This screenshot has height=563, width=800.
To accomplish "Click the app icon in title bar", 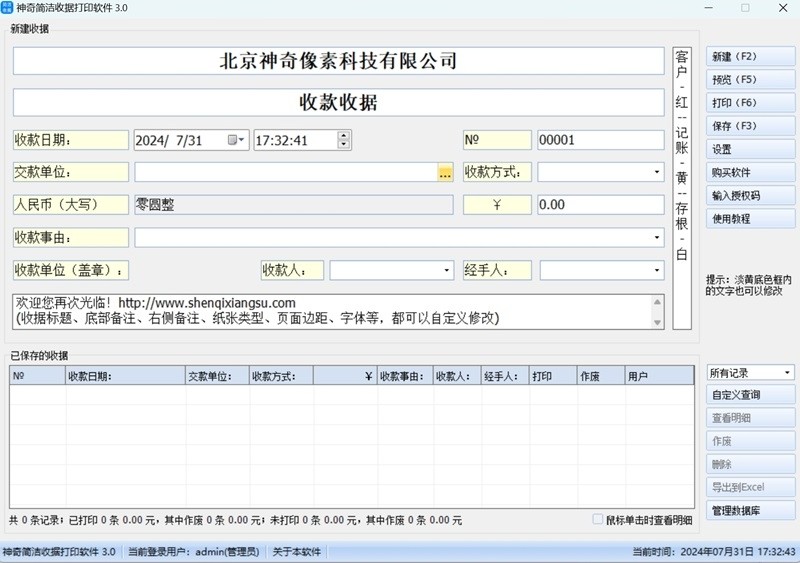I will pos(8,8).
